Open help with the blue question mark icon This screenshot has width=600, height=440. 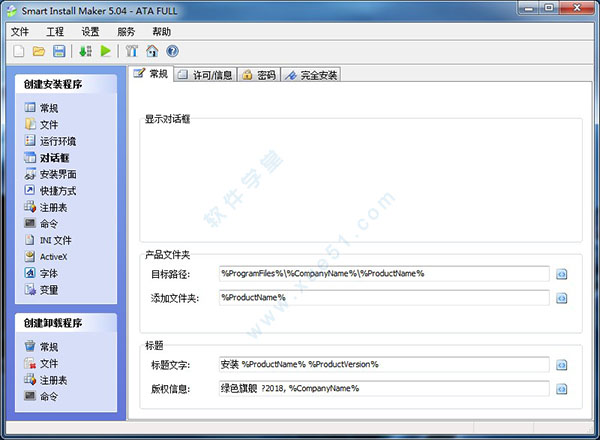pos(172,51)
